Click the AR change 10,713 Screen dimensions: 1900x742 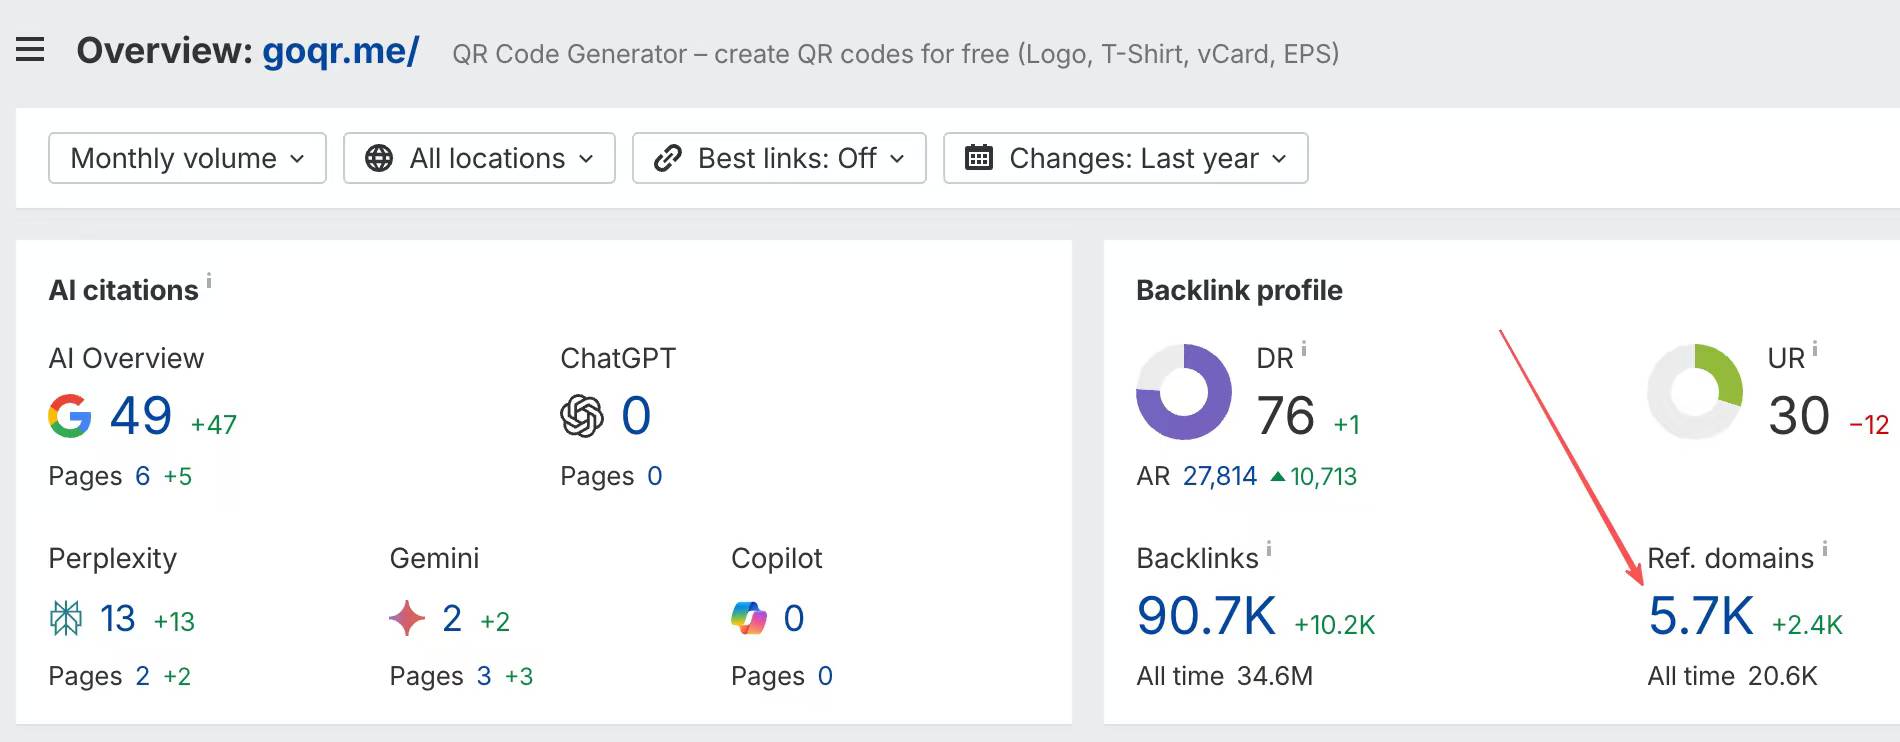(1313, 476)
